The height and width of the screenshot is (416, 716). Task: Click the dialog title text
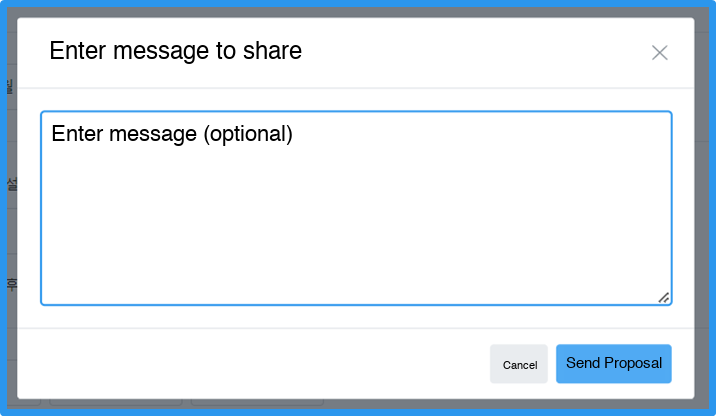click(x=176, y=51)
